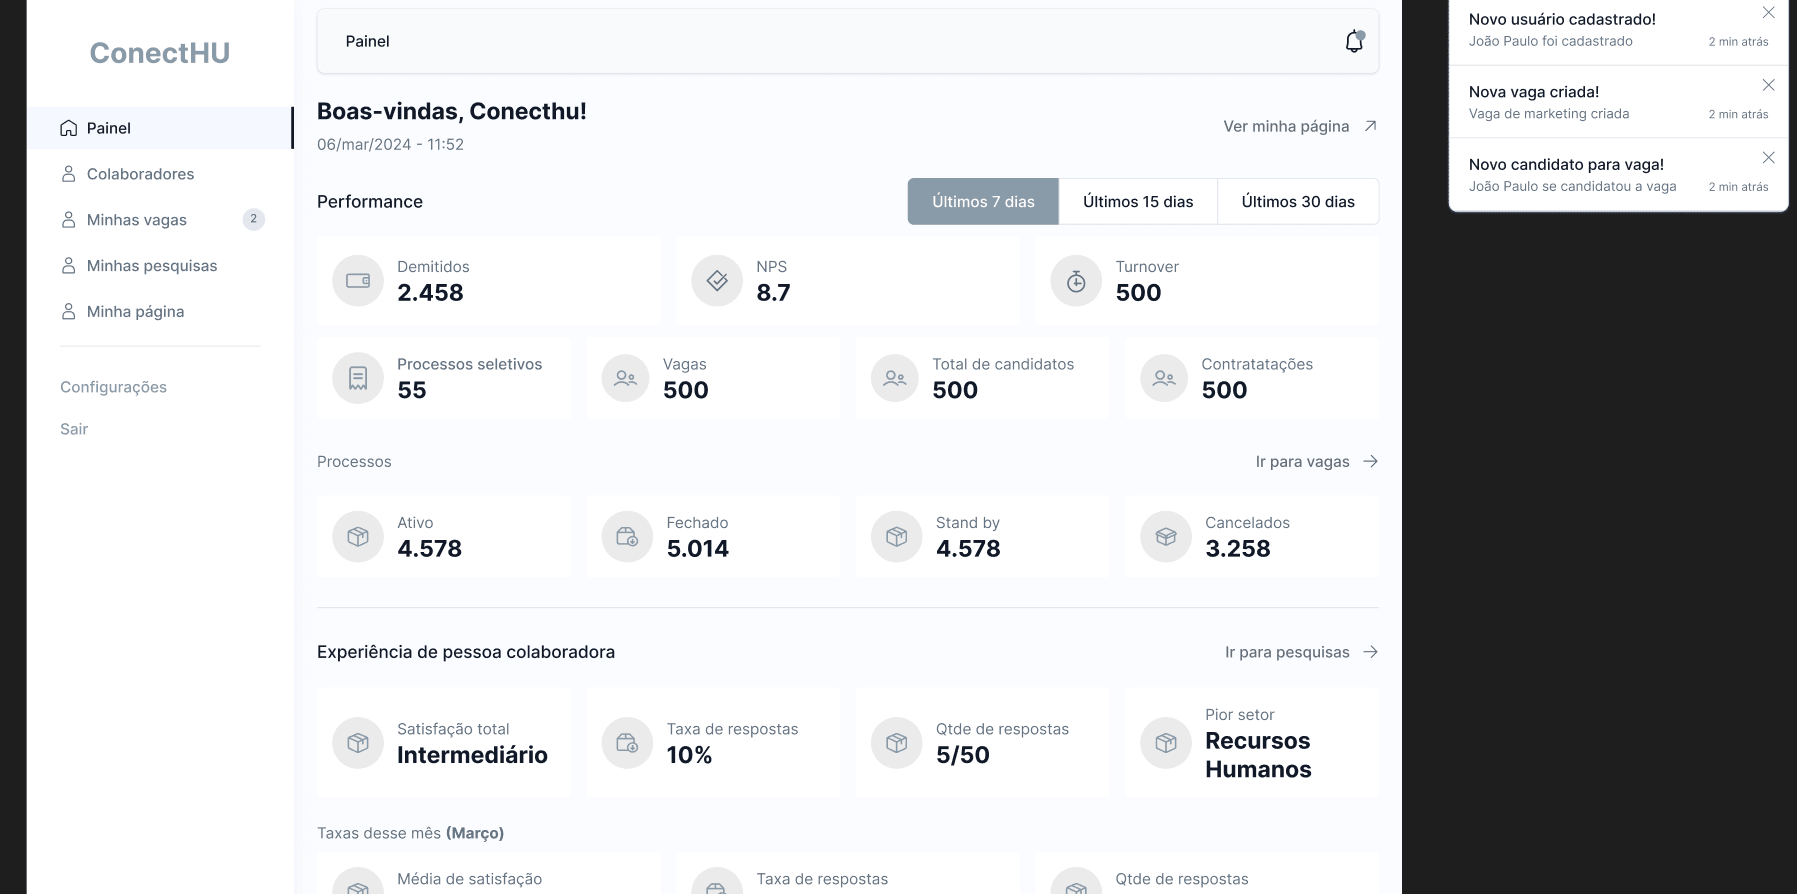Click the Processos seletivos receipt icon
This screenshot has height=894, width=1797.
(x=358, y=378)
